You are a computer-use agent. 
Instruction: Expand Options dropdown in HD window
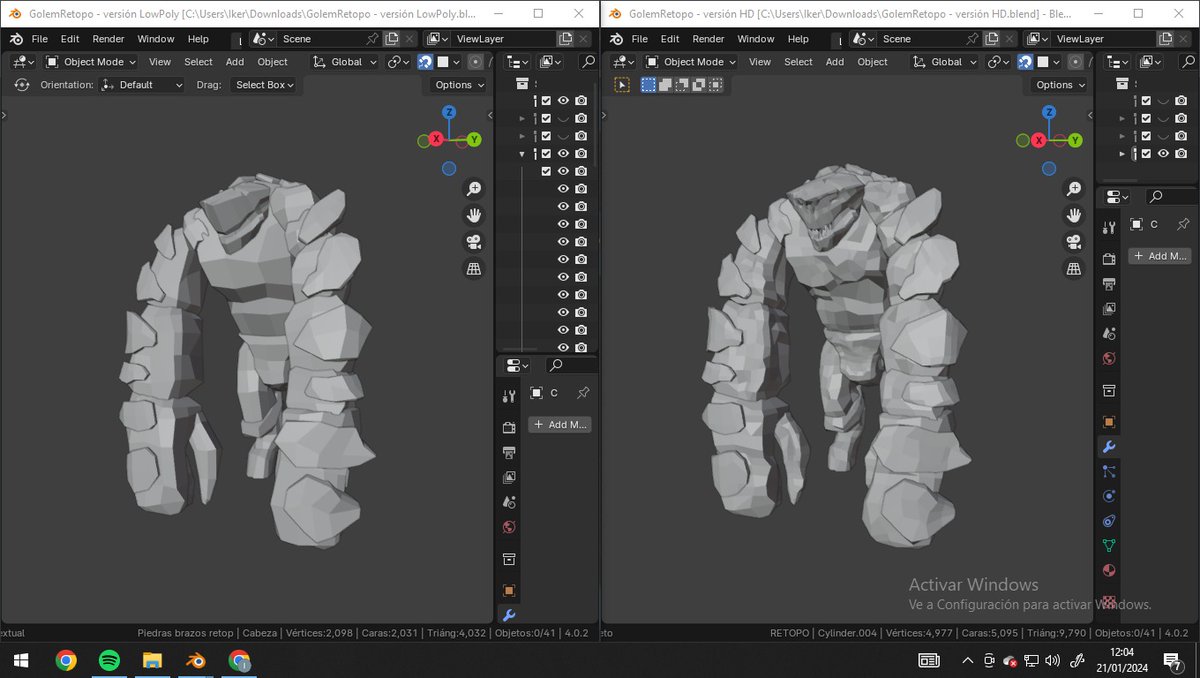click(1060, 85)
